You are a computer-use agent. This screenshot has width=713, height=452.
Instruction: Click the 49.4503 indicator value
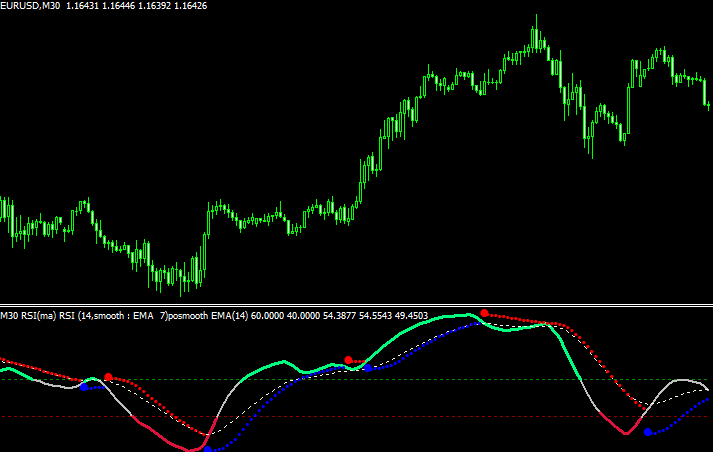[412, 316]
